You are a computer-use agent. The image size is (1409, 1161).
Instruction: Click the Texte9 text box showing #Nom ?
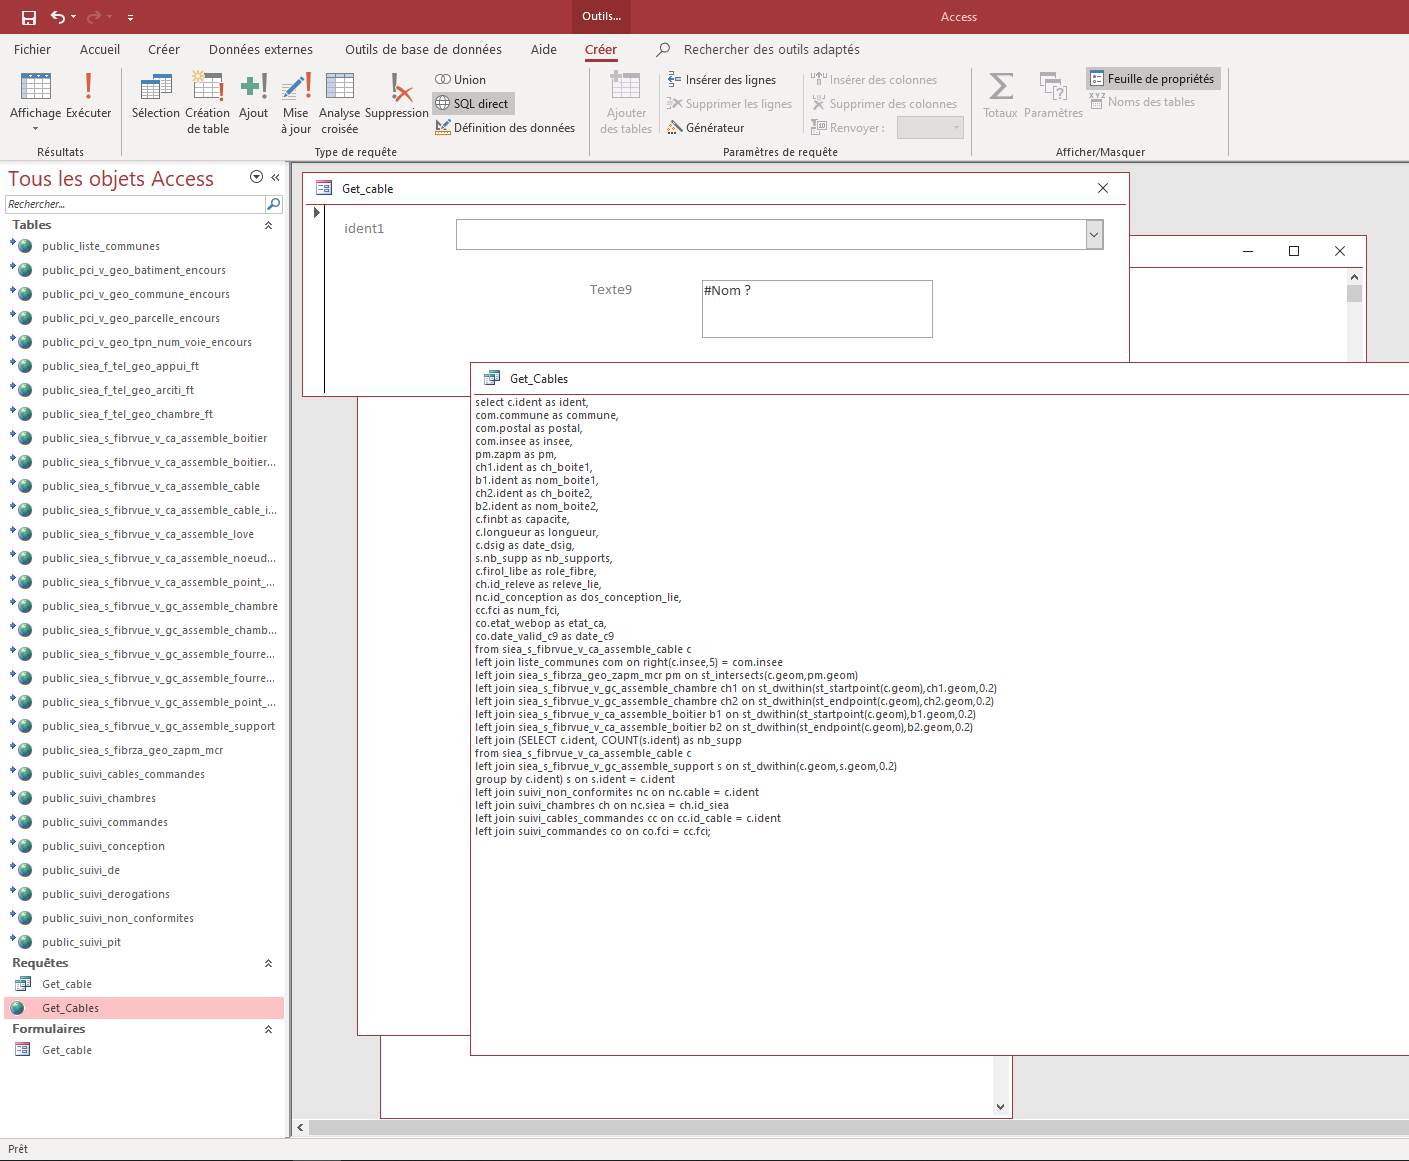[x=817, y=309]
